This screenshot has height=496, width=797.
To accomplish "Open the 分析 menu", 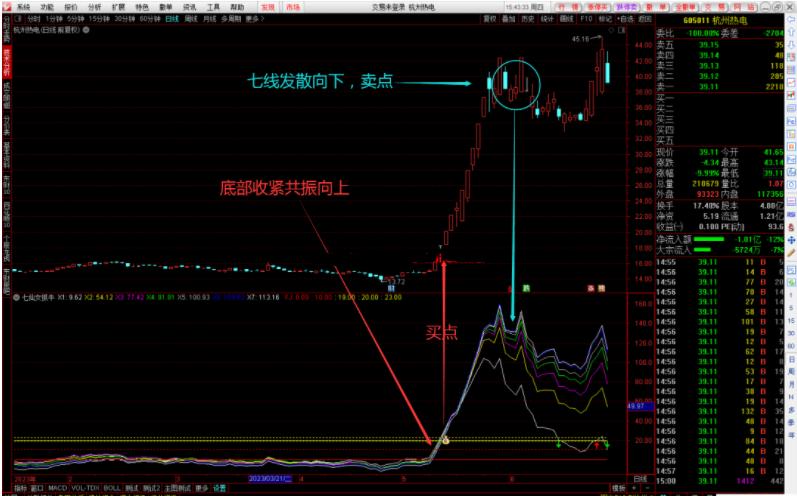I will [x=95, y=7].
